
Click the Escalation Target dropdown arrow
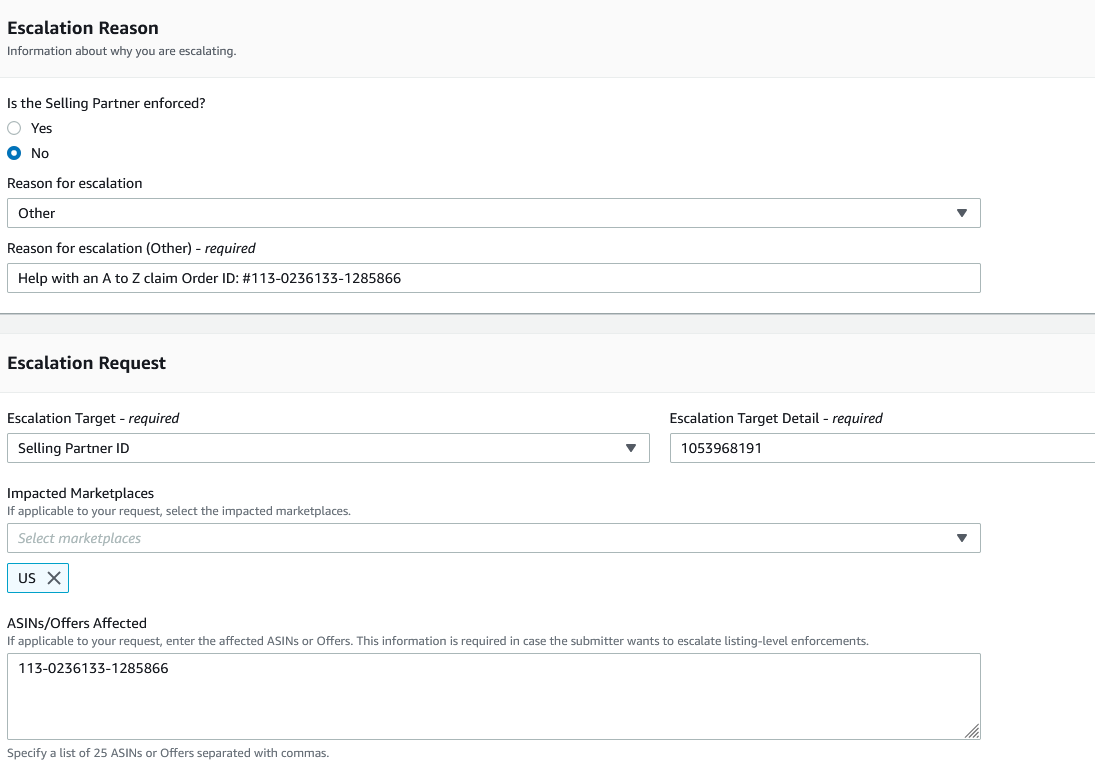631,448
